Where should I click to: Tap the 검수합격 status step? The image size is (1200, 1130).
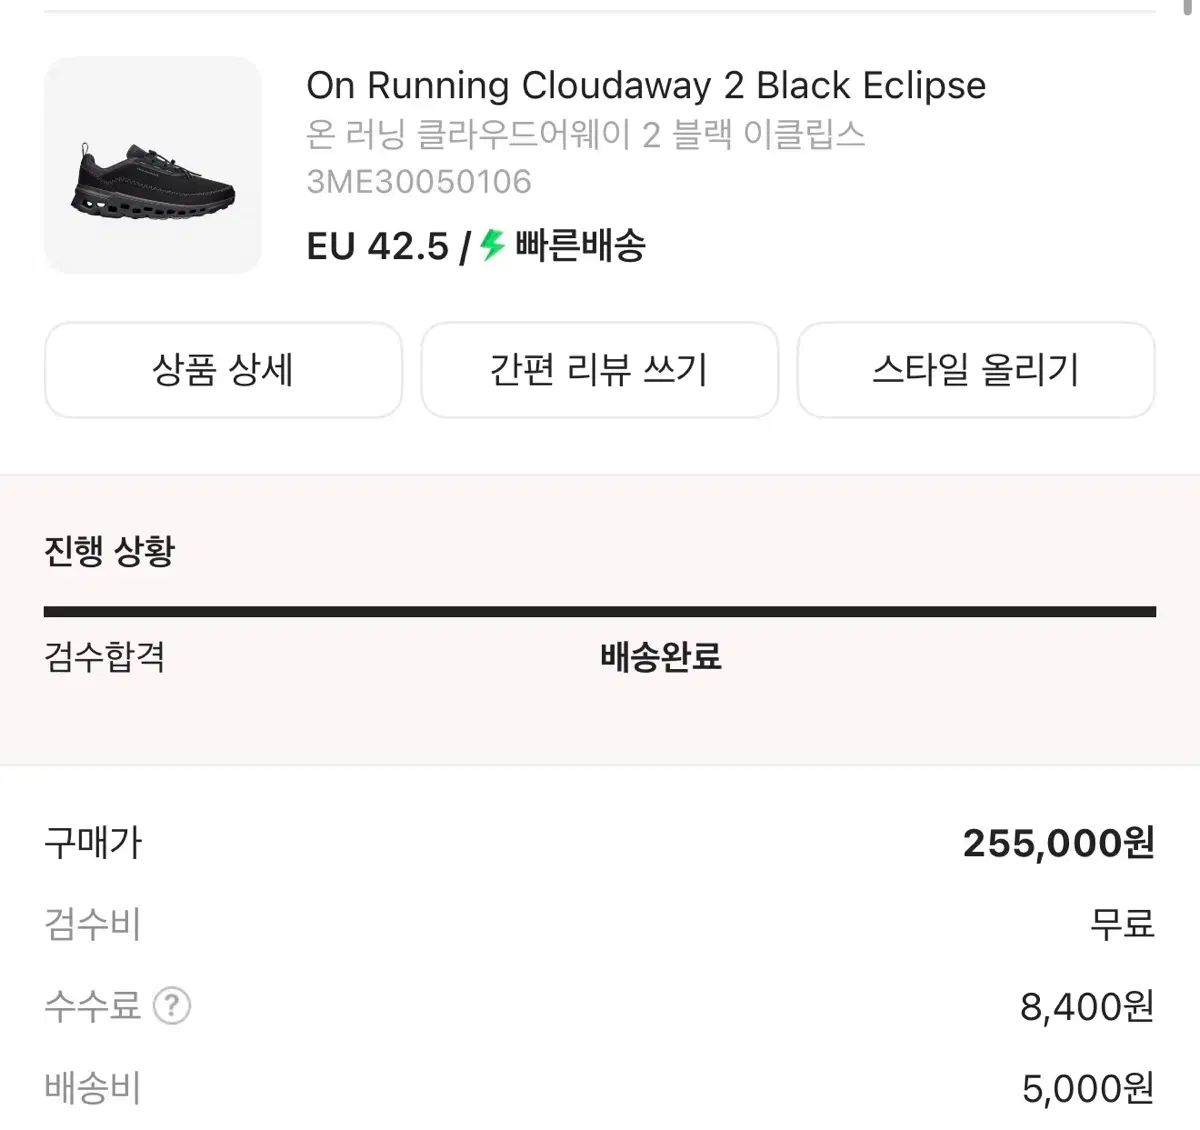click(105, 657)
